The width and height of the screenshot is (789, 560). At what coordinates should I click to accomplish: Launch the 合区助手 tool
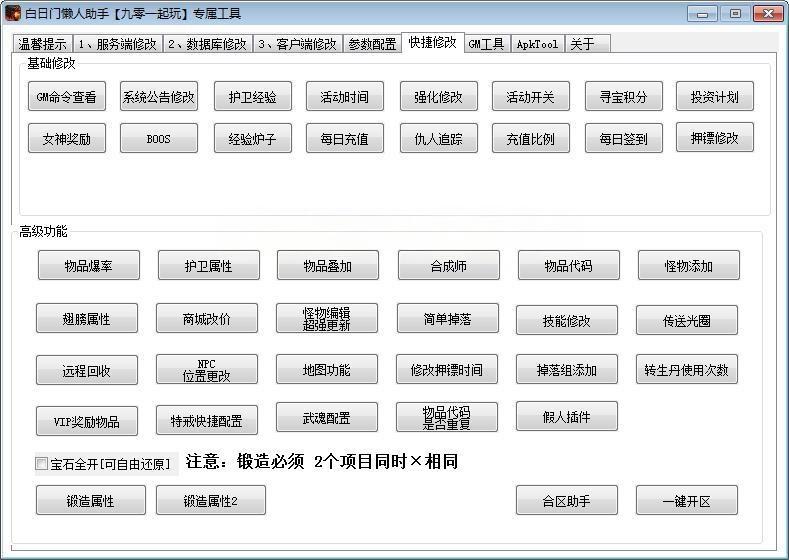pos(567,501)
